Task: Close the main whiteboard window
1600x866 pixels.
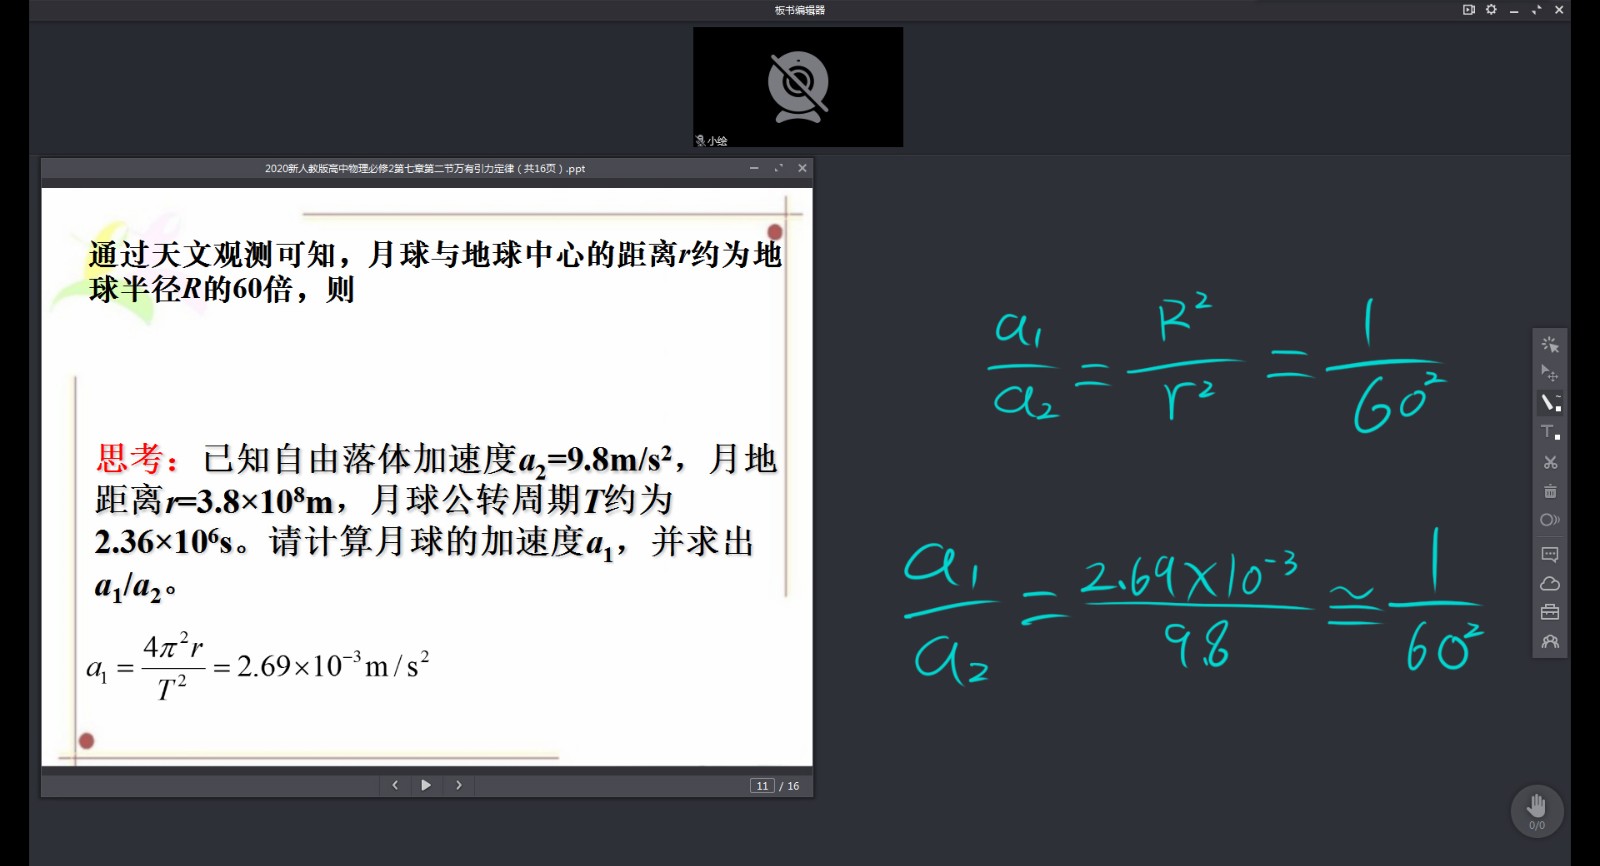Action: click(1559, 10)
